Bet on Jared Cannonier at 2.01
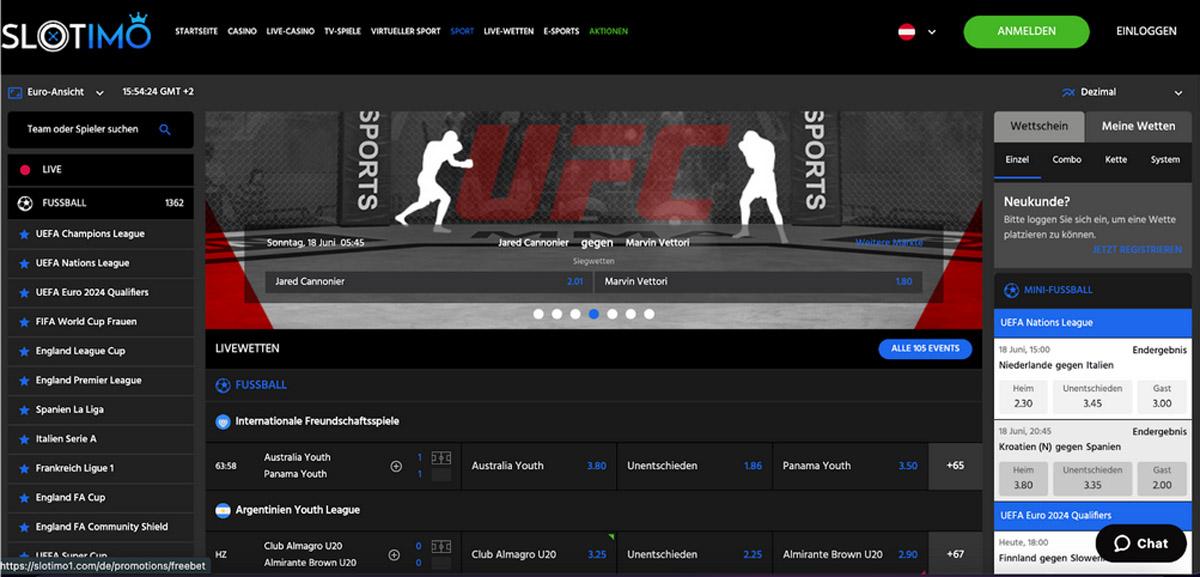Image resolution: width=1200 pixels, height=577 pixels. click(x=428, y=282)
